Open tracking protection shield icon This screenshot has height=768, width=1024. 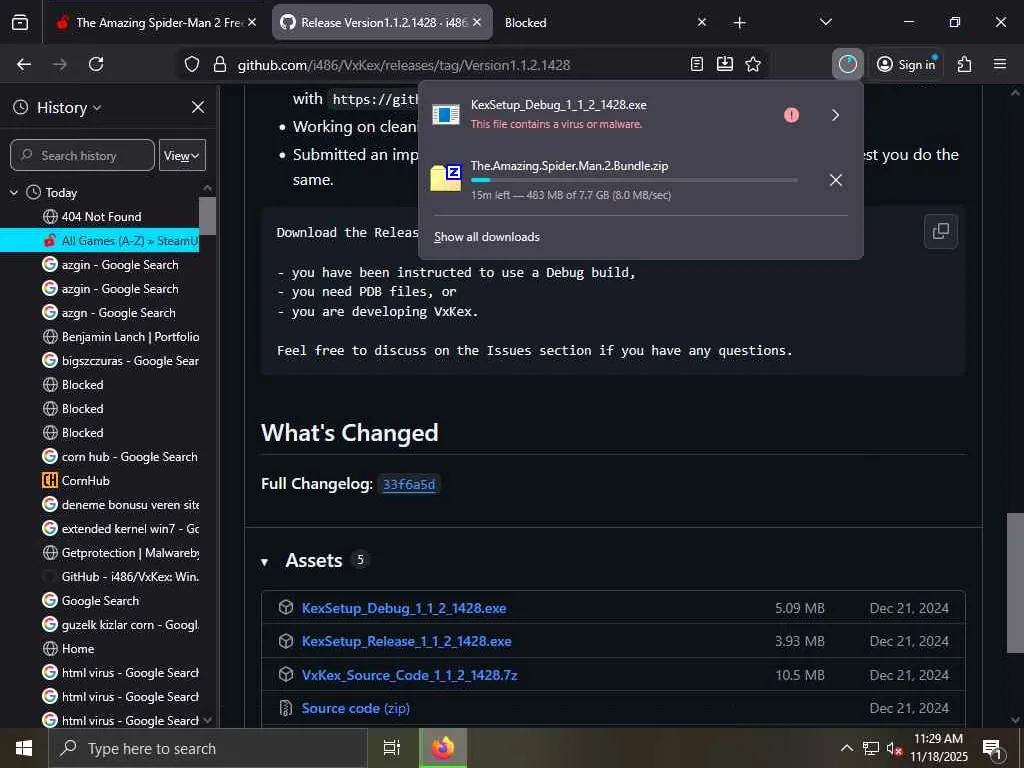coord(191,64)
